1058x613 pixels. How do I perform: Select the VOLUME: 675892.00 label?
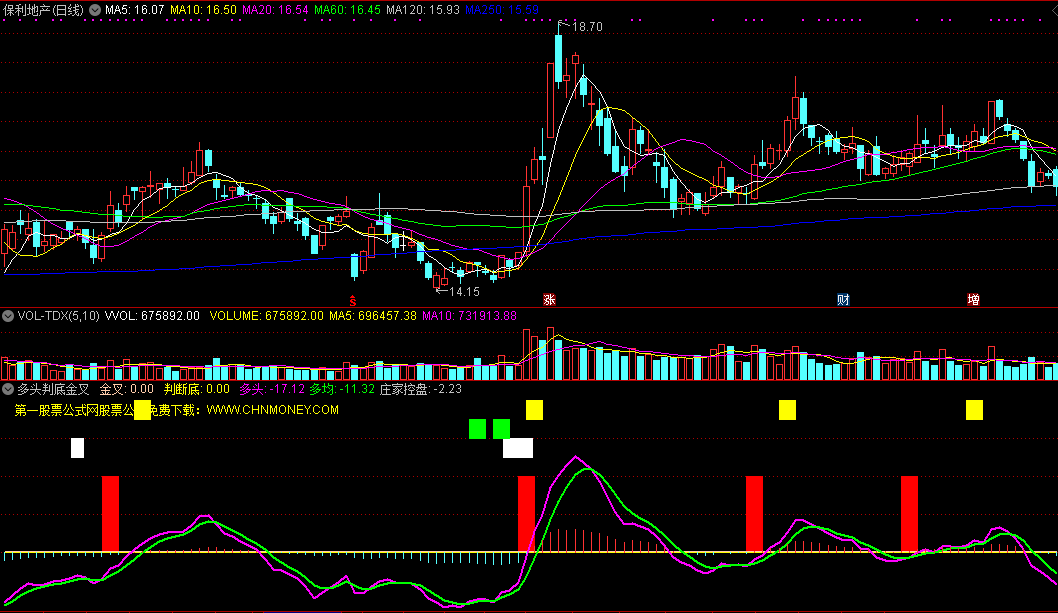[x=267, y=316]
